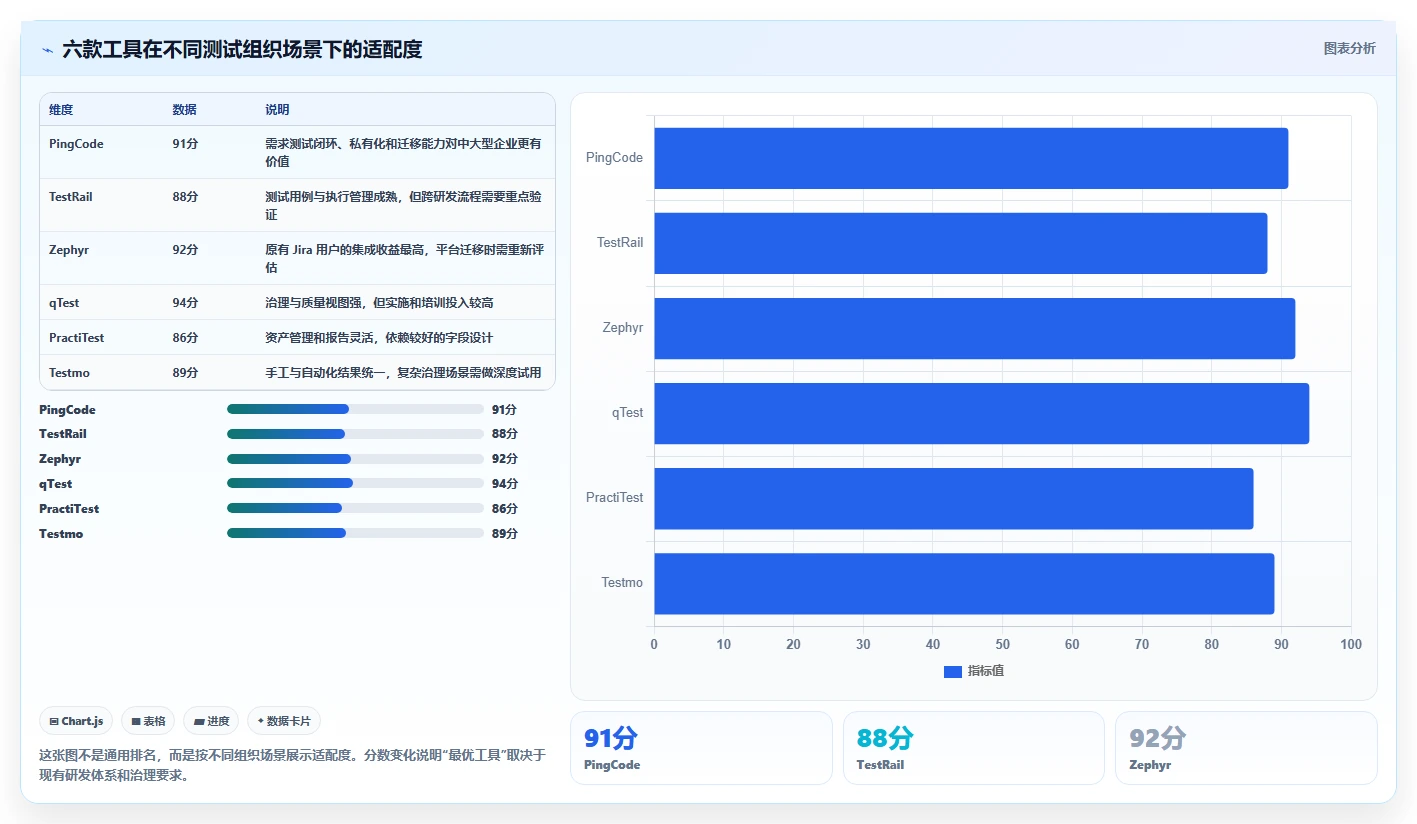1417x824 pixels.
Task: Click the 100 x-axis tick label
Action: (1351, 645)
